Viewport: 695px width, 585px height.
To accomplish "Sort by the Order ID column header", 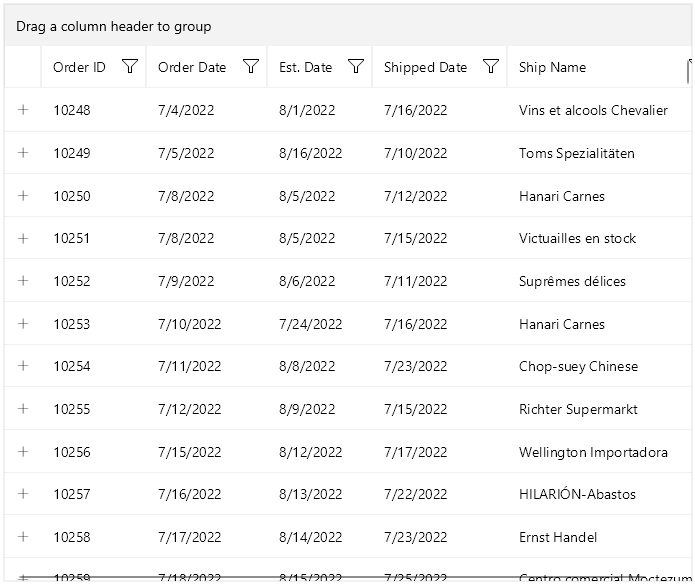I will [x=79, y=67].
